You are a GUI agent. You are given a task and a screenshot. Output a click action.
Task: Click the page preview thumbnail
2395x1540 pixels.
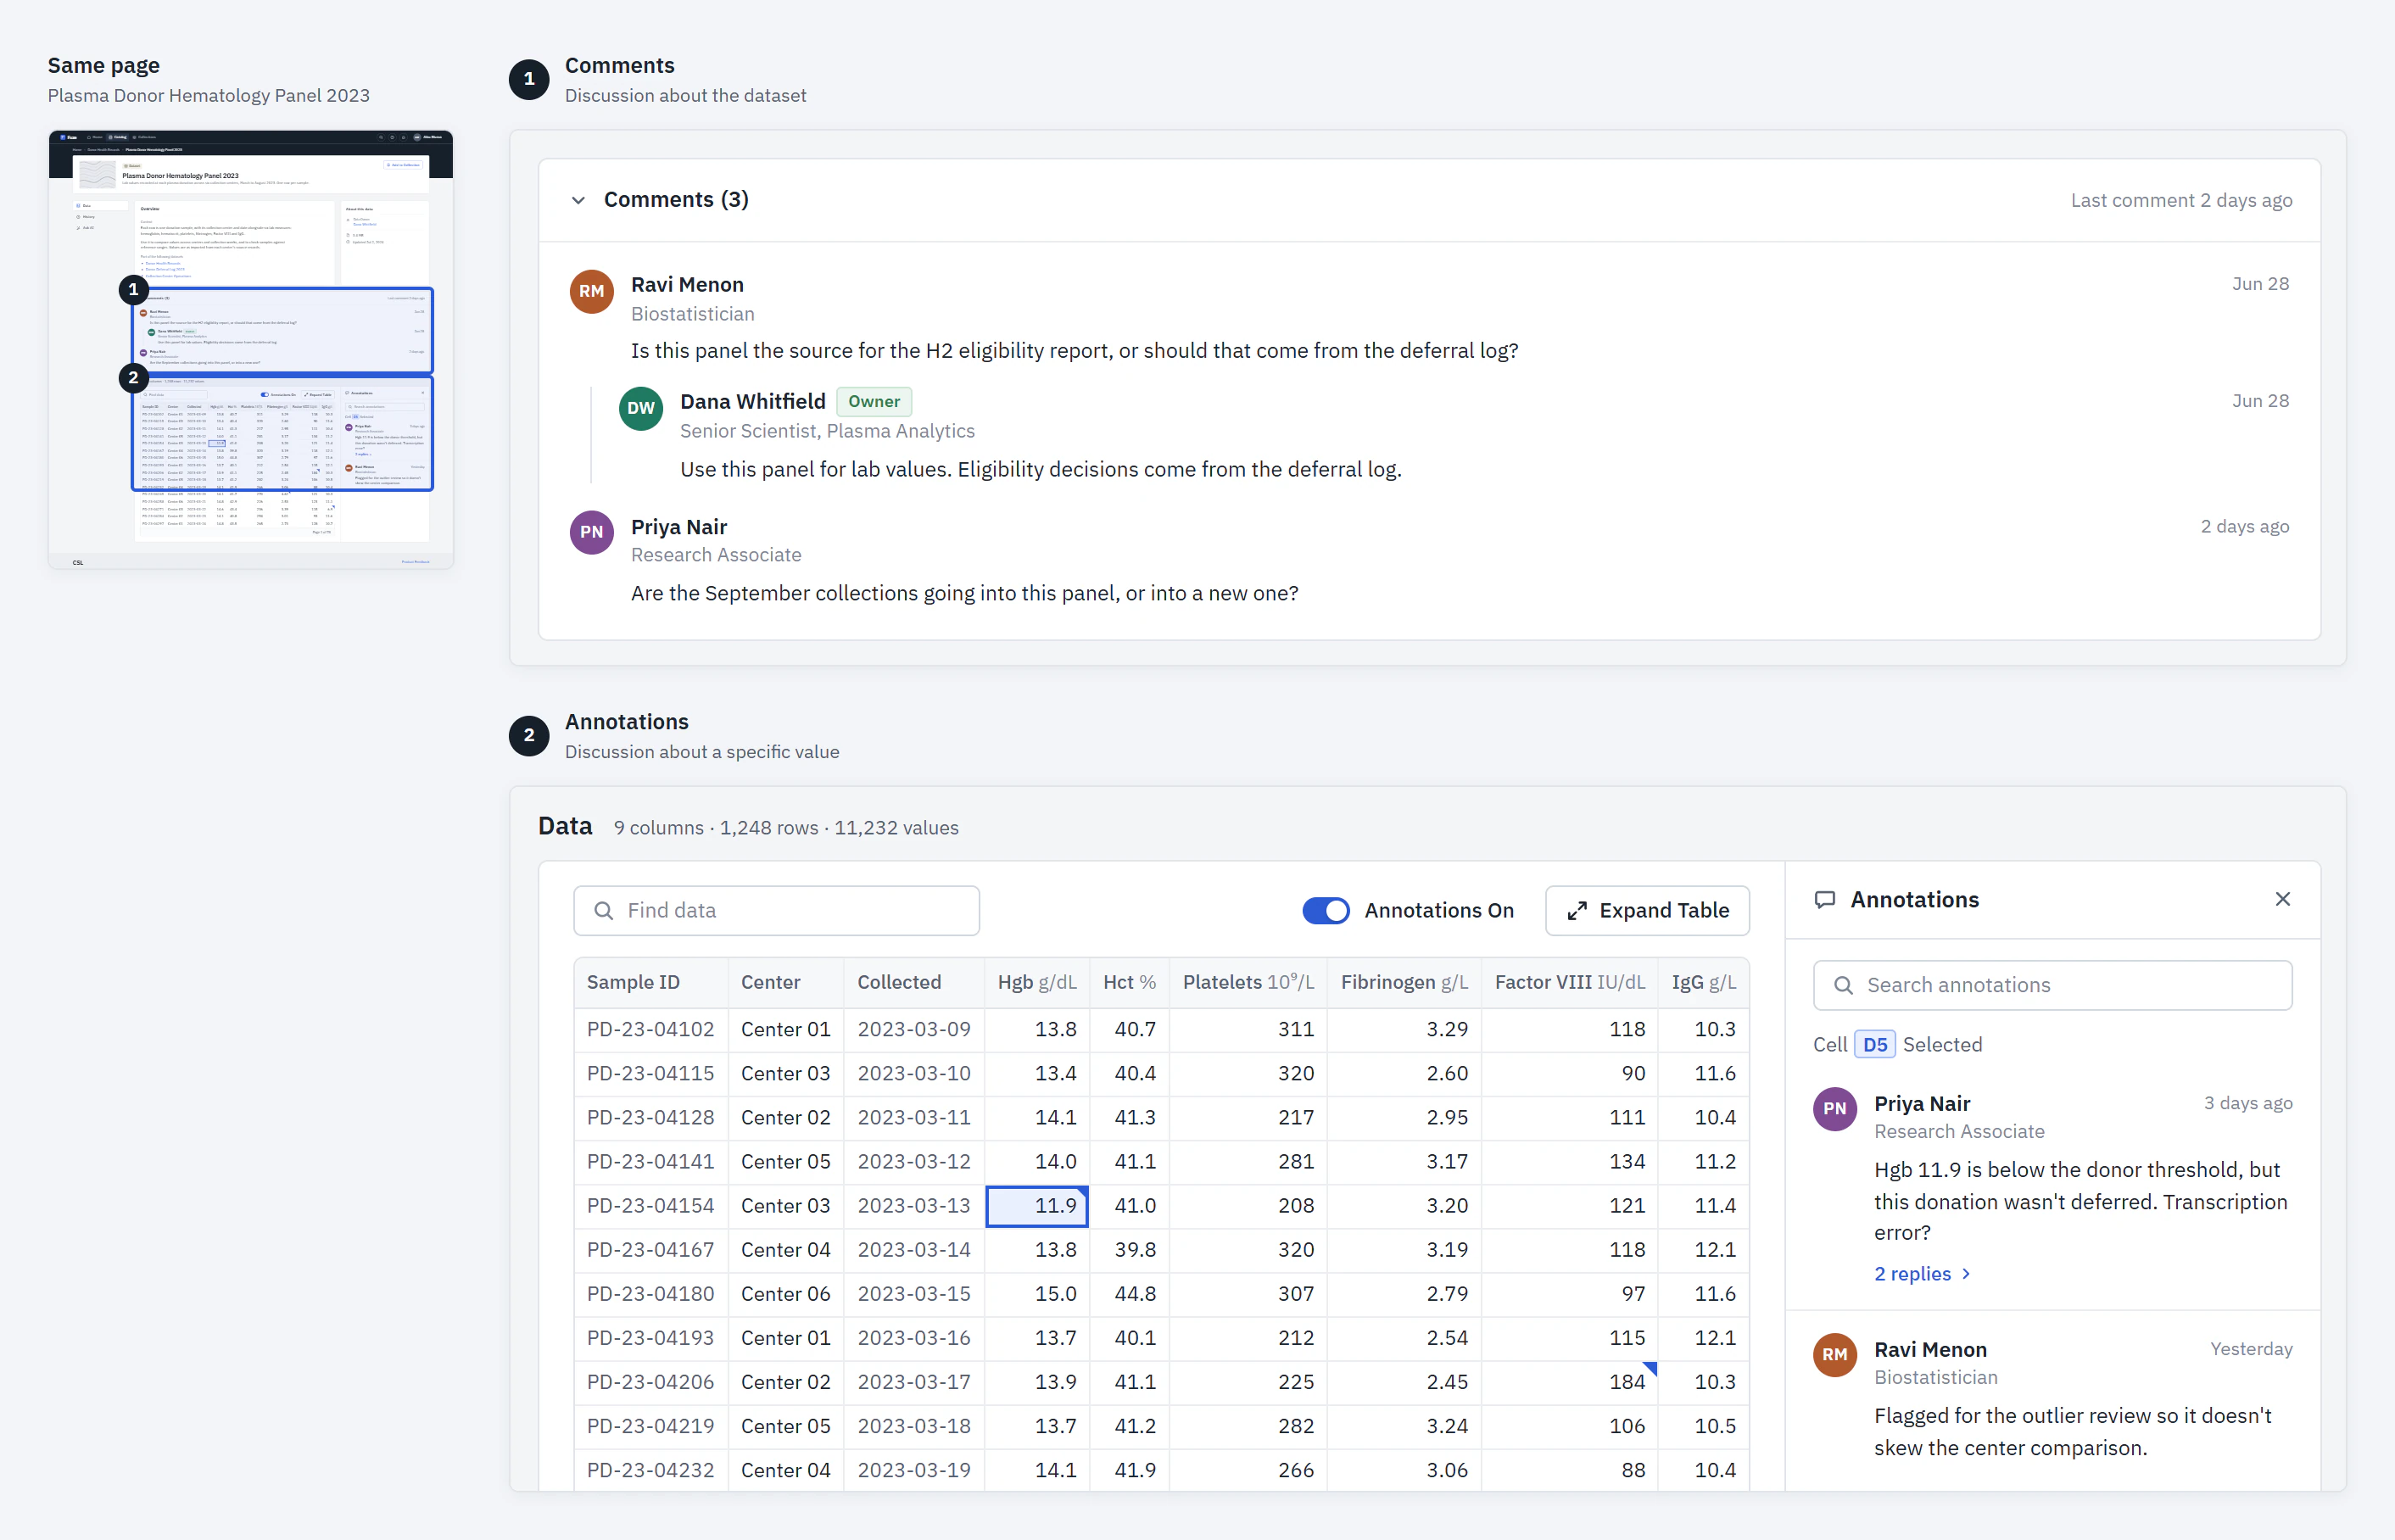[x=251, y=349]
